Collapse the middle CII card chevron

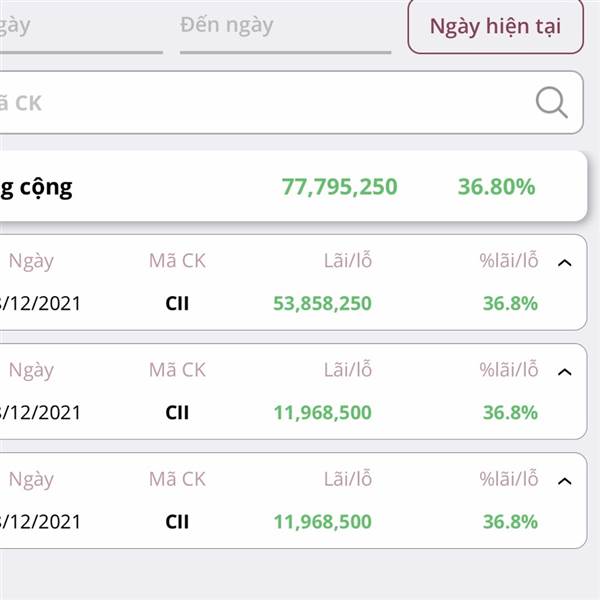pyautogui.click(x=565, y=372)
